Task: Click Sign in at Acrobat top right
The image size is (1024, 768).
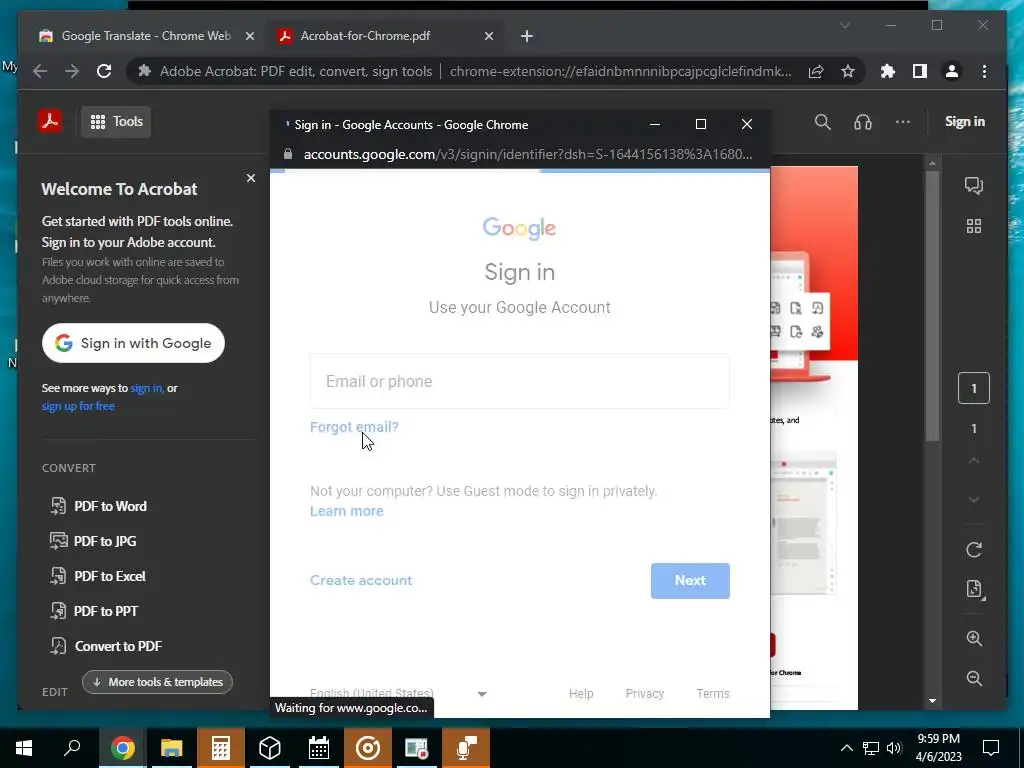Action: [965, 121]
